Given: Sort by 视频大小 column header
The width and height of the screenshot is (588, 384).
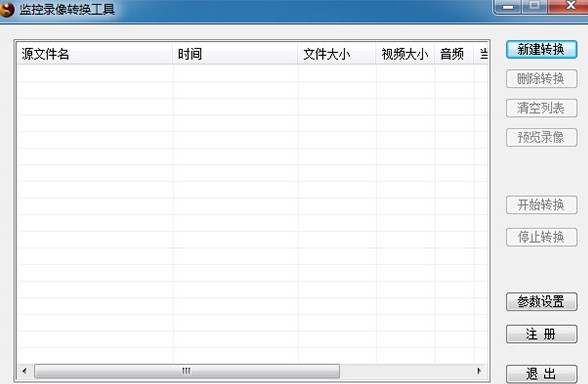Looking at the screenshot, I should (x=405, y=54).
